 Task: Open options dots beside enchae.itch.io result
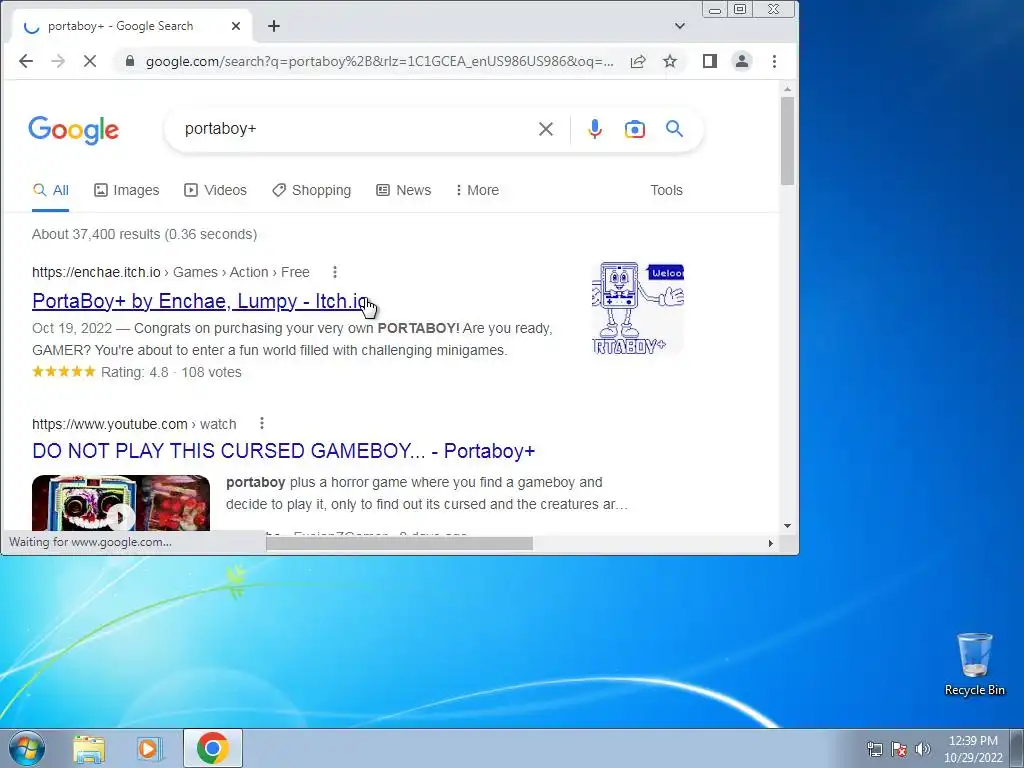tap(335, 272)
